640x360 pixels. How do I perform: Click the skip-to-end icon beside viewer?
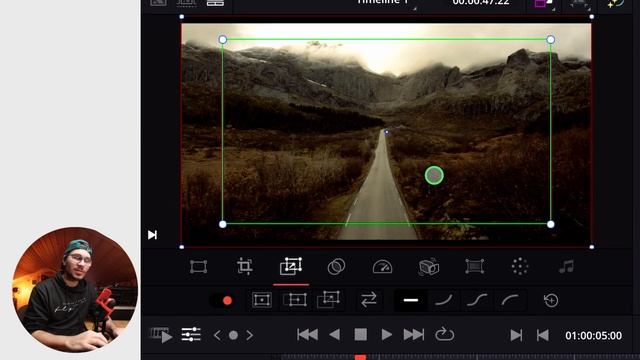point(152,235)
